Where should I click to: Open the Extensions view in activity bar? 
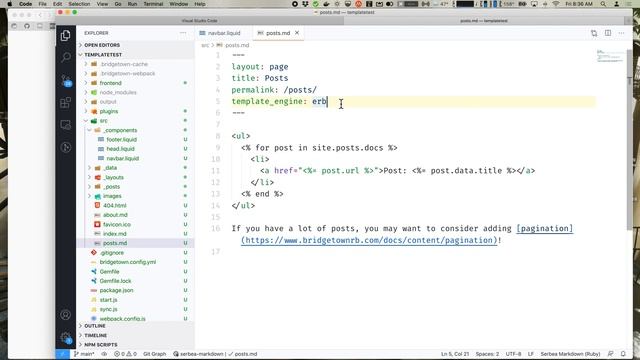click(65, 102)
